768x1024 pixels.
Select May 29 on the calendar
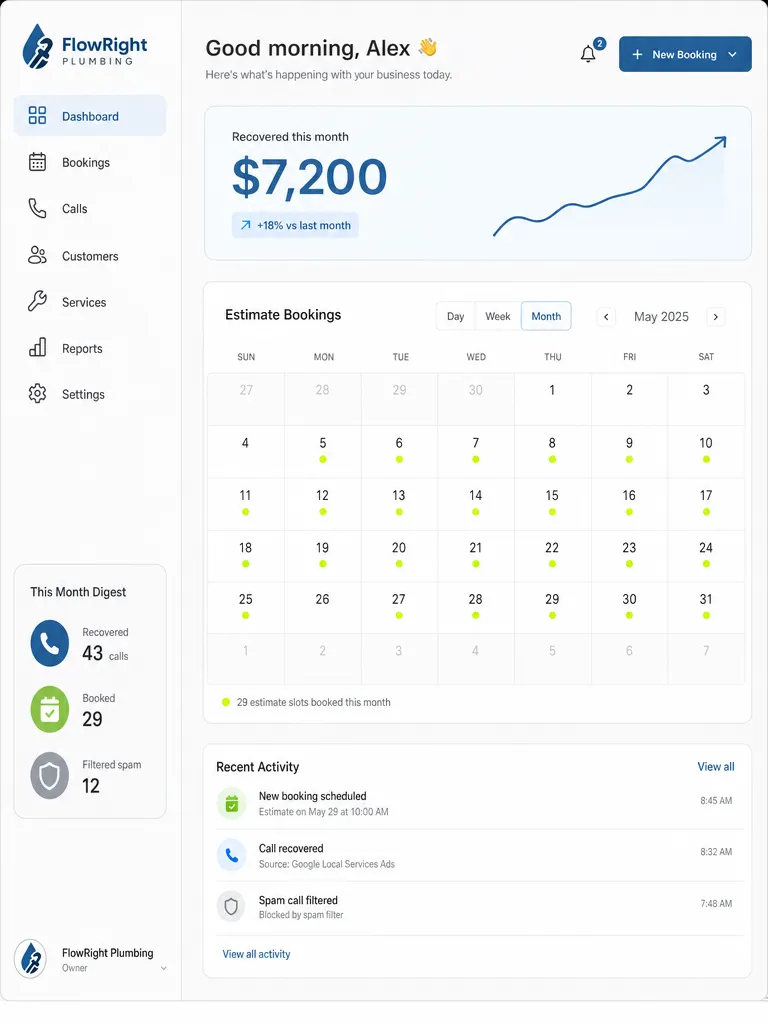click(x=552, y=607)
